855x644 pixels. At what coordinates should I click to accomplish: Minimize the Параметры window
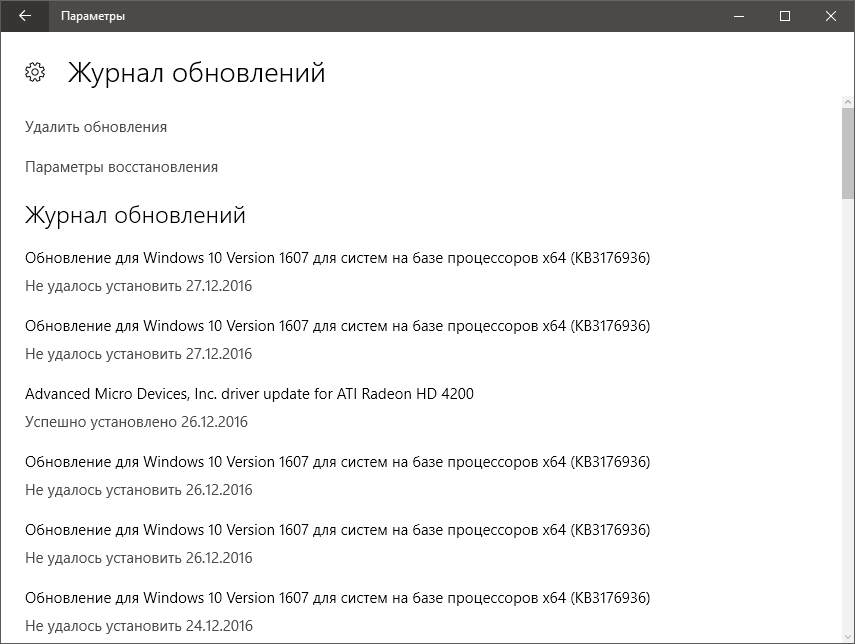tap(738, 16)
